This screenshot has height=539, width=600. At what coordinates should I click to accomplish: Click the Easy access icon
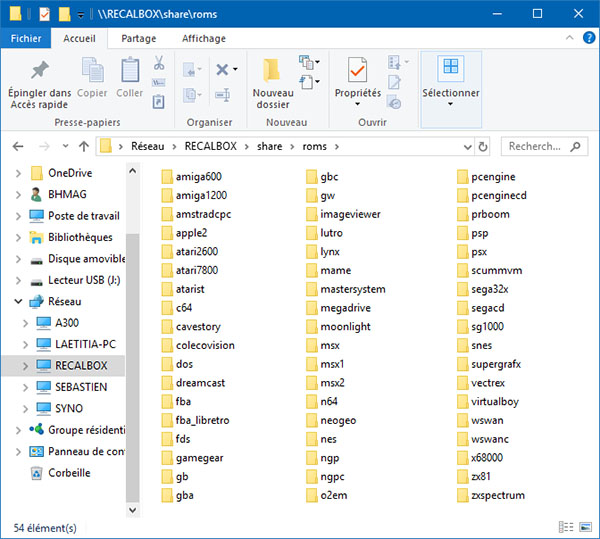click(306, 82)
